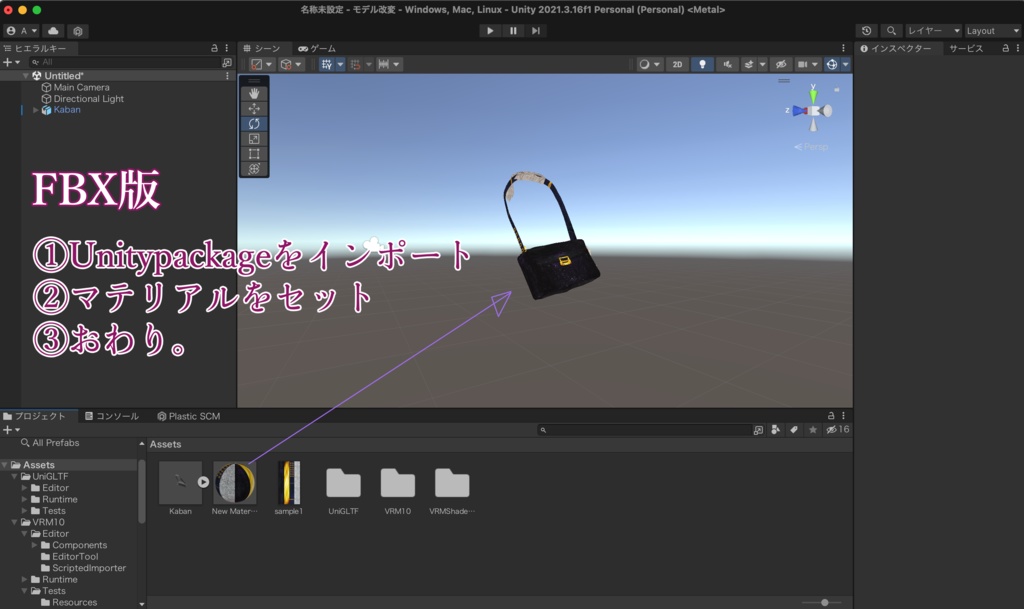The width and height of the screenshot is (1024, 609).
Task: Click the Pause button
Action: click(512, 30)
